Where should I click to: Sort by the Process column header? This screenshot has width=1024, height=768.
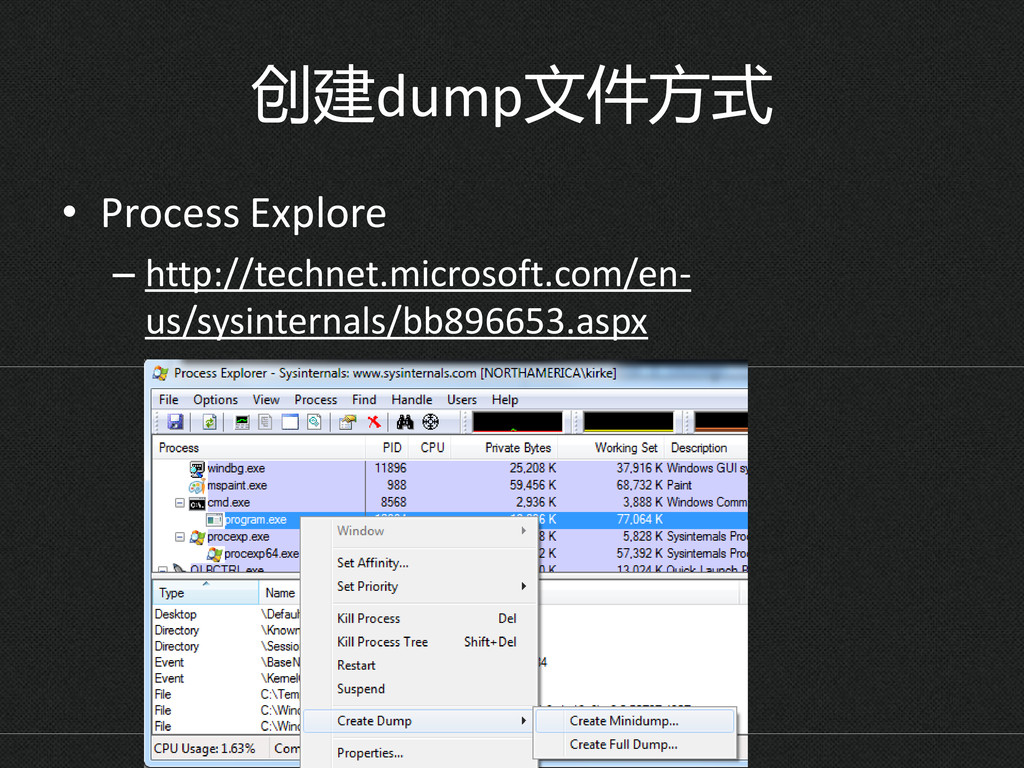coord(259,448)
